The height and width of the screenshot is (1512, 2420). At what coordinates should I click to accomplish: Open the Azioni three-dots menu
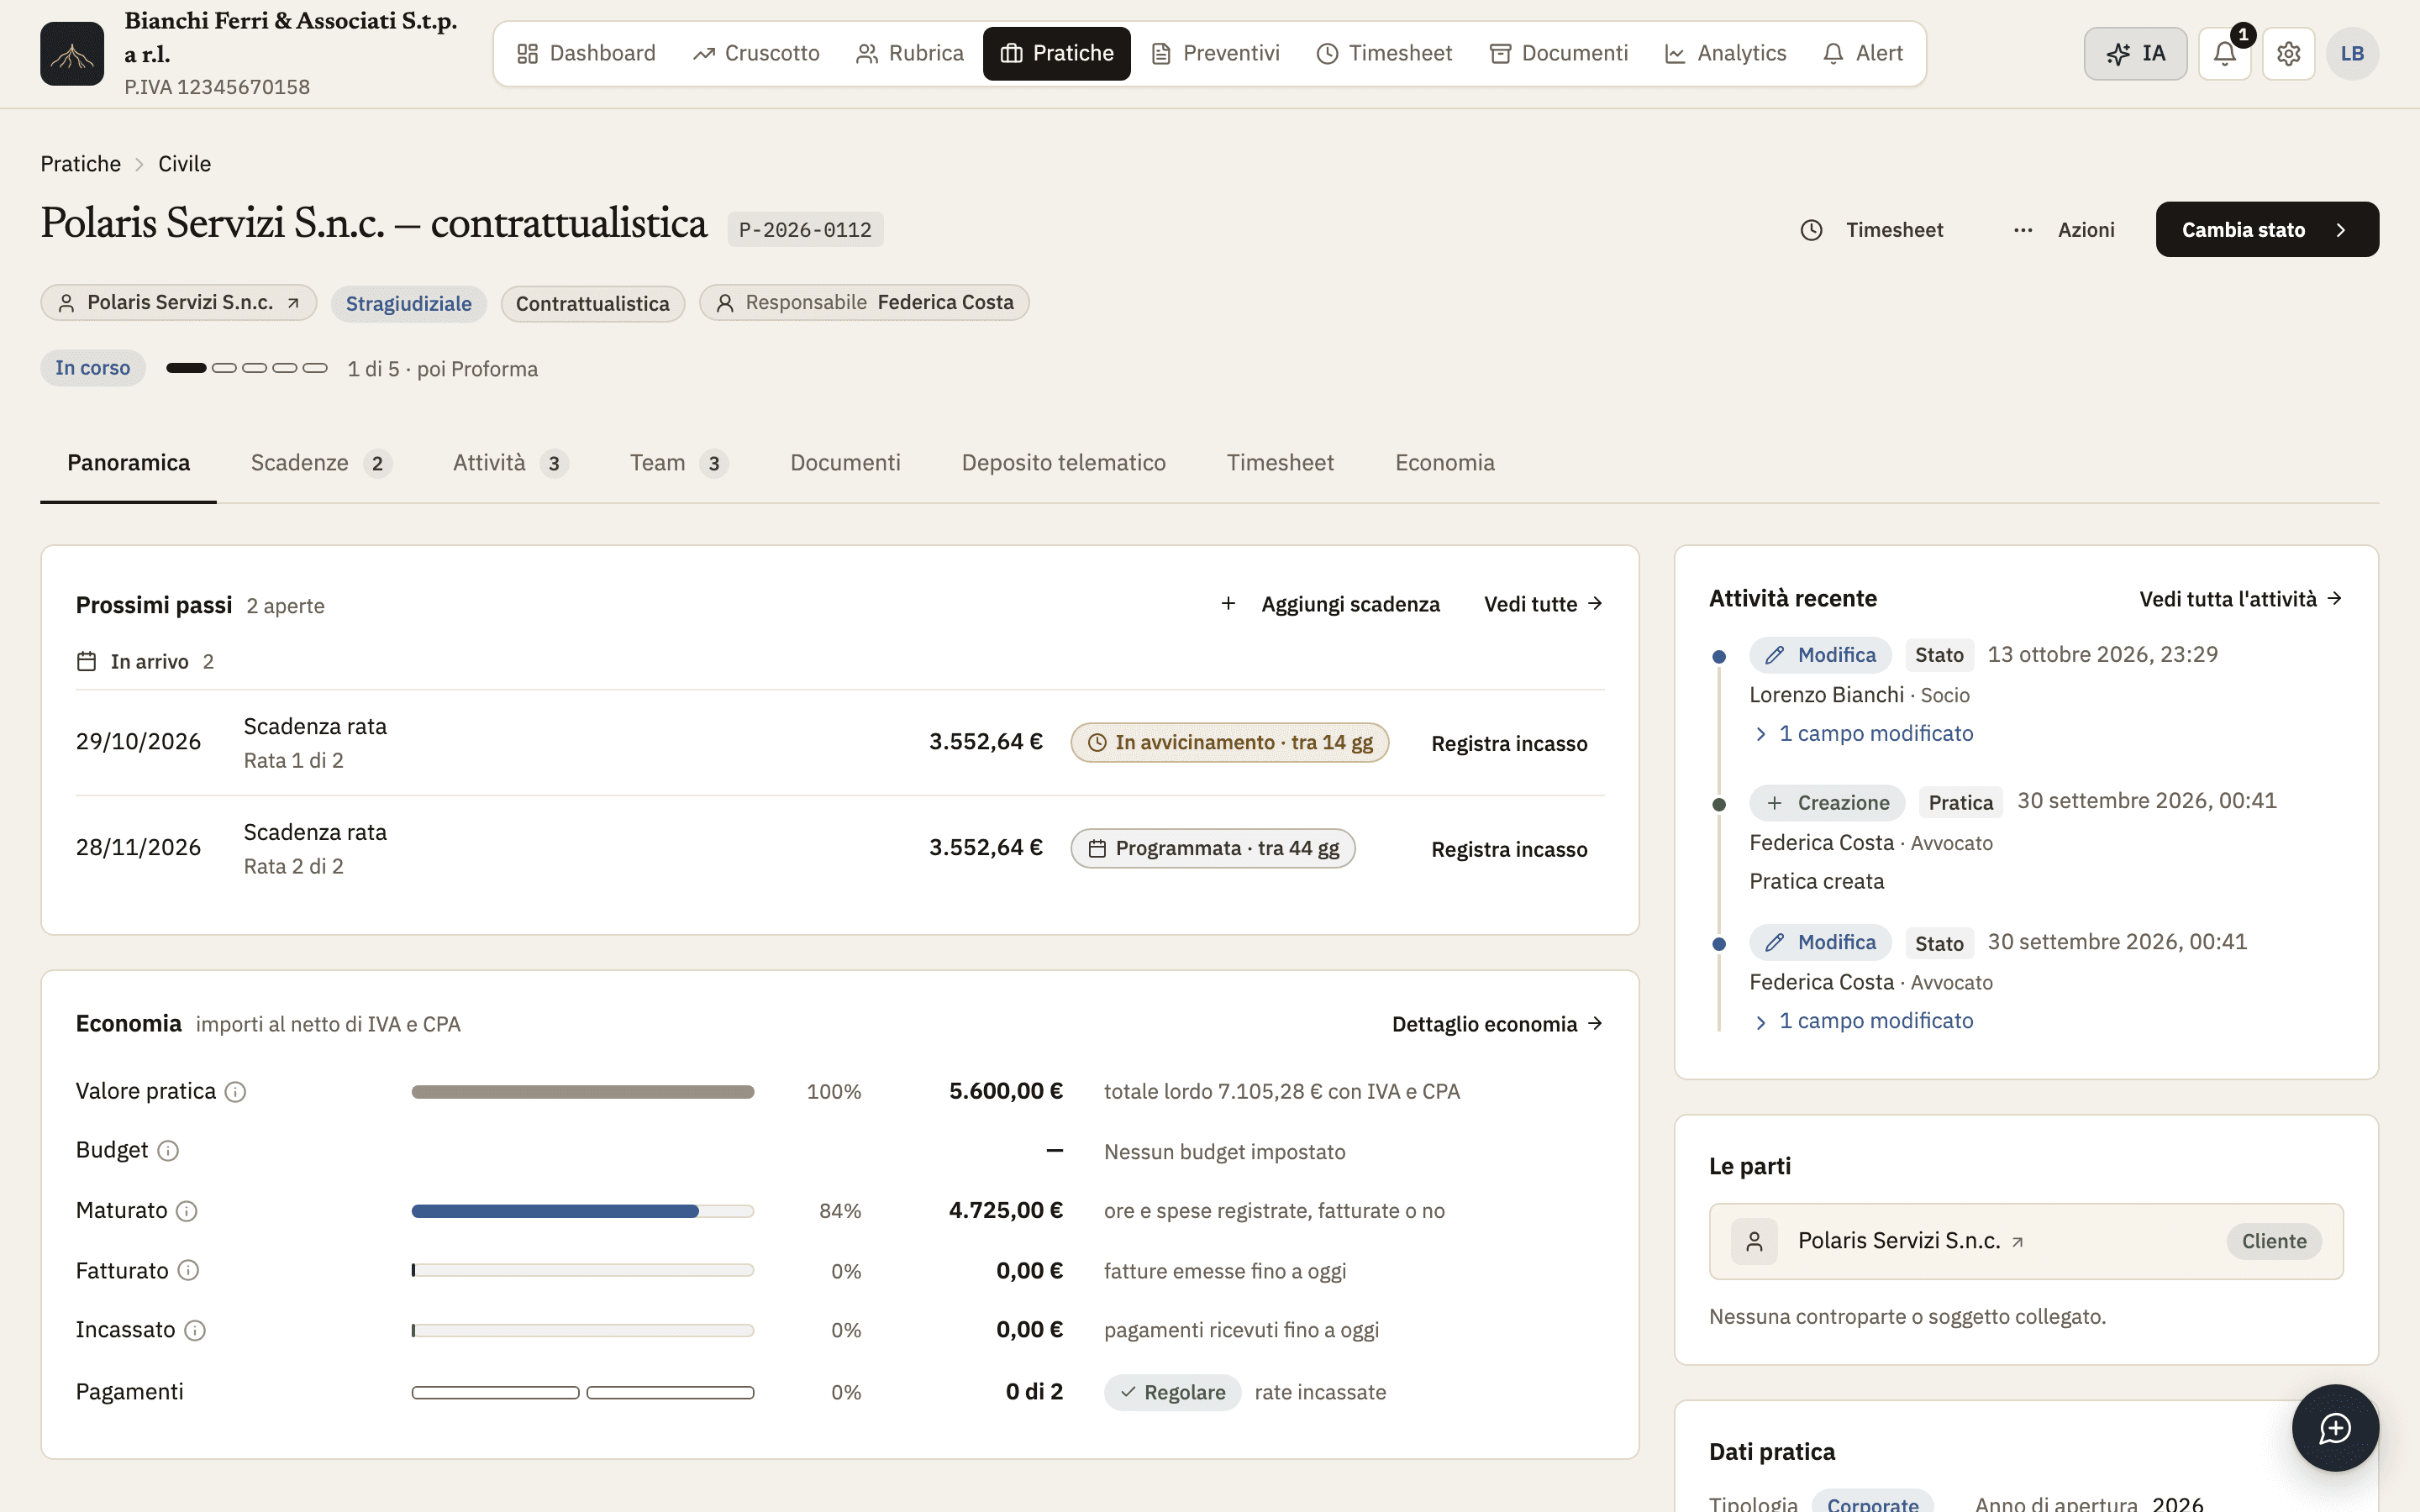tap(2063, 230)
